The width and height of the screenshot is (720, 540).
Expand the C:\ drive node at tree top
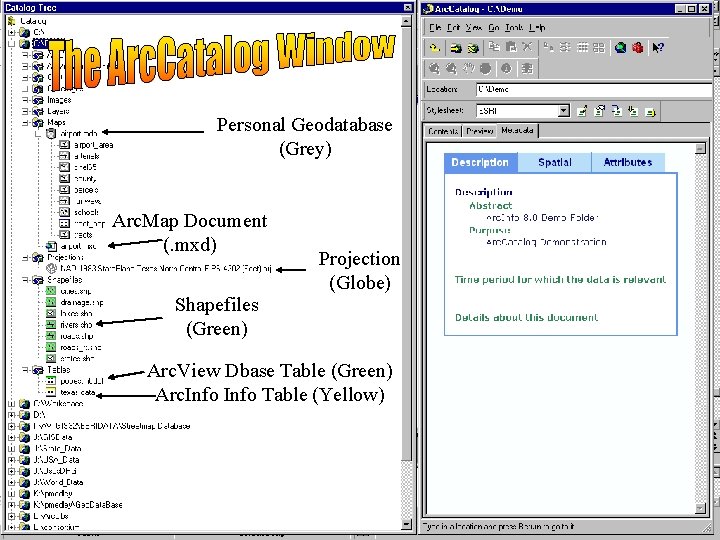click(12, 33)
